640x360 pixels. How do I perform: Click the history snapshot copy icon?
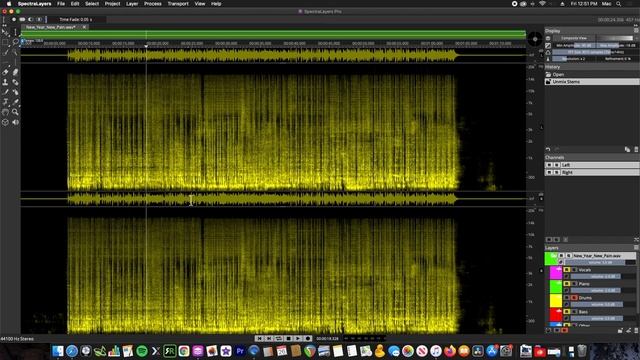coord(627,149)
